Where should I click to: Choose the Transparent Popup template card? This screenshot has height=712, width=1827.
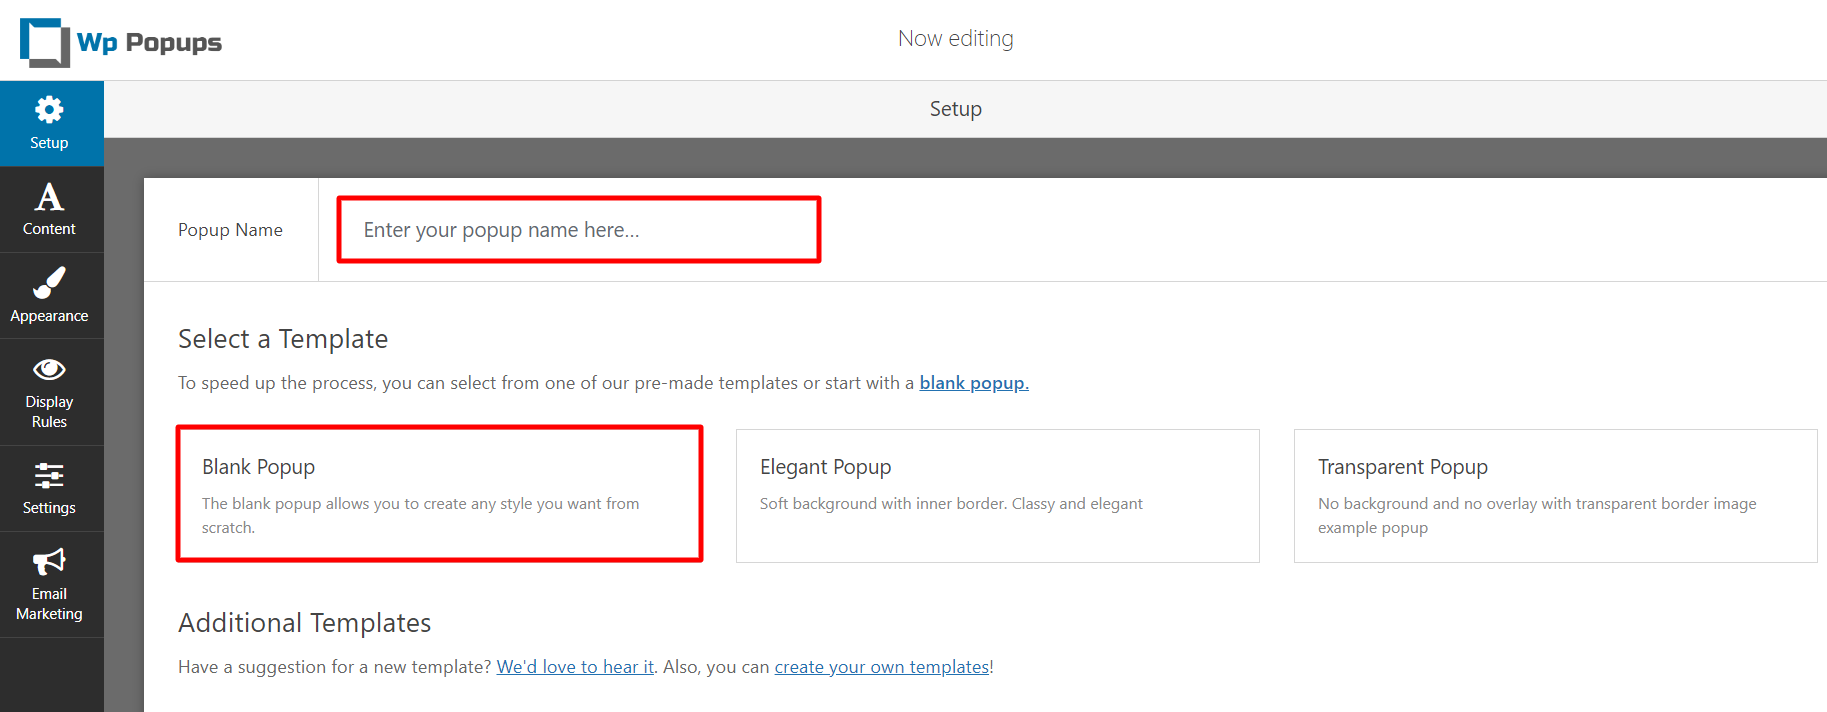1555,496
